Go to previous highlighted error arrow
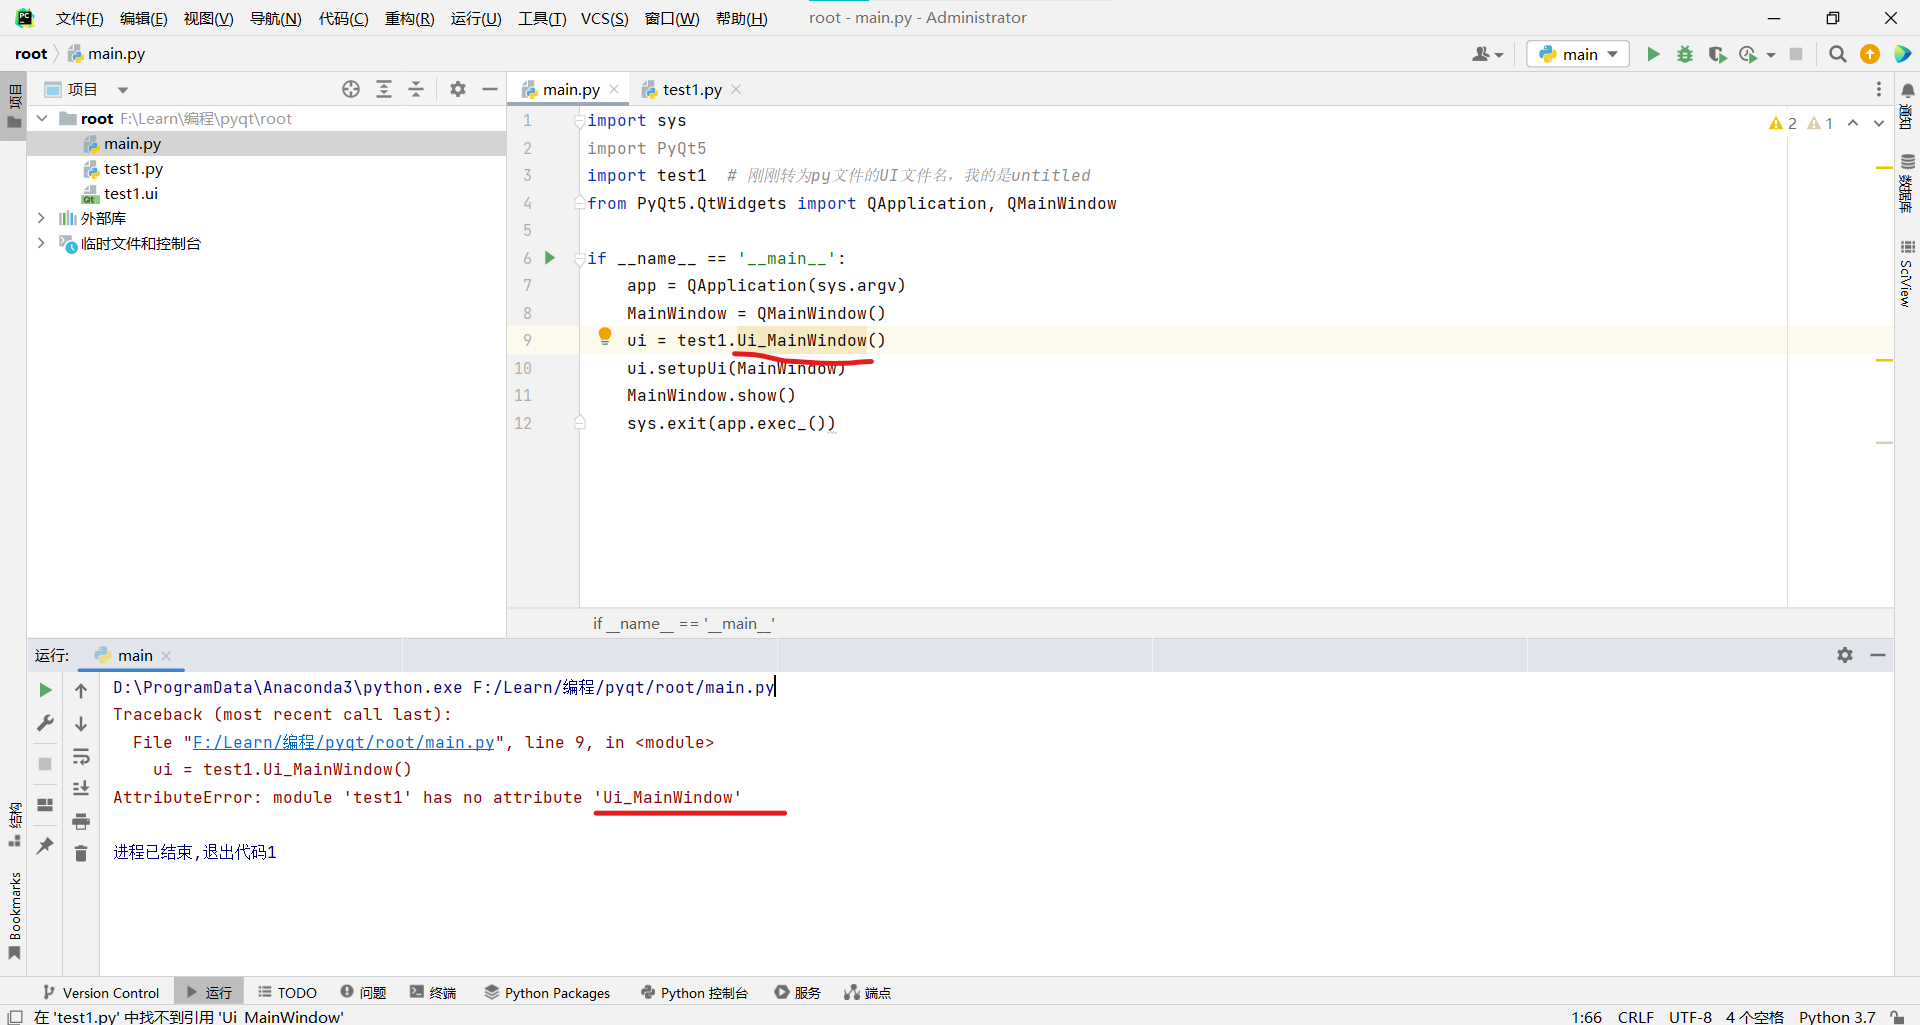The width and height of the screenshot is (1920, 1025). pos(1853,123)
